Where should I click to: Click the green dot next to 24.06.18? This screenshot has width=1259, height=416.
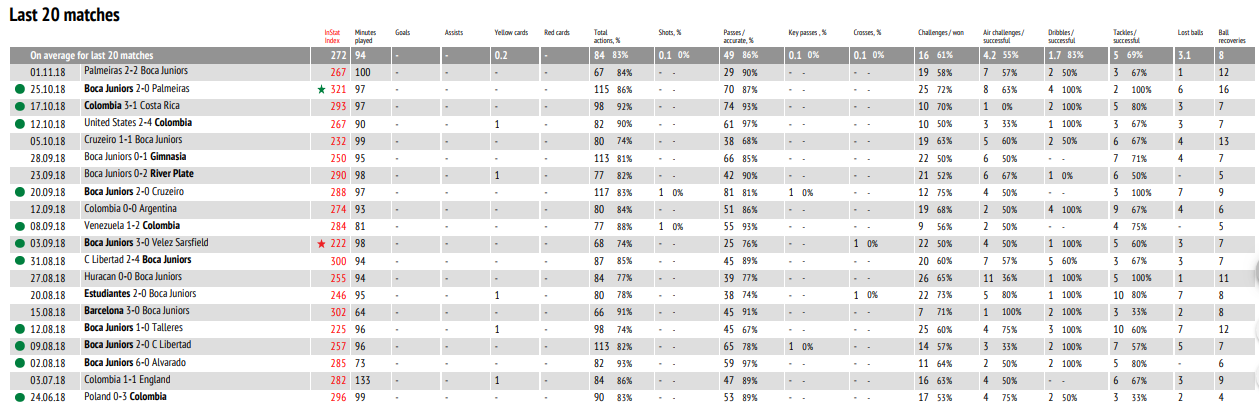[19, 396]
